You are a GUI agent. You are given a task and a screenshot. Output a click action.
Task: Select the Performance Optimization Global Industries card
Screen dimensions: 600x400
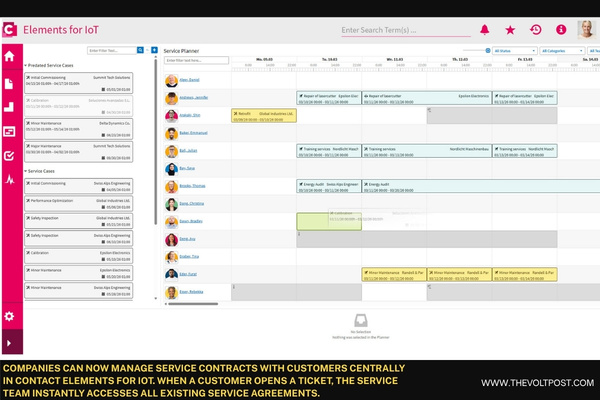79,204
